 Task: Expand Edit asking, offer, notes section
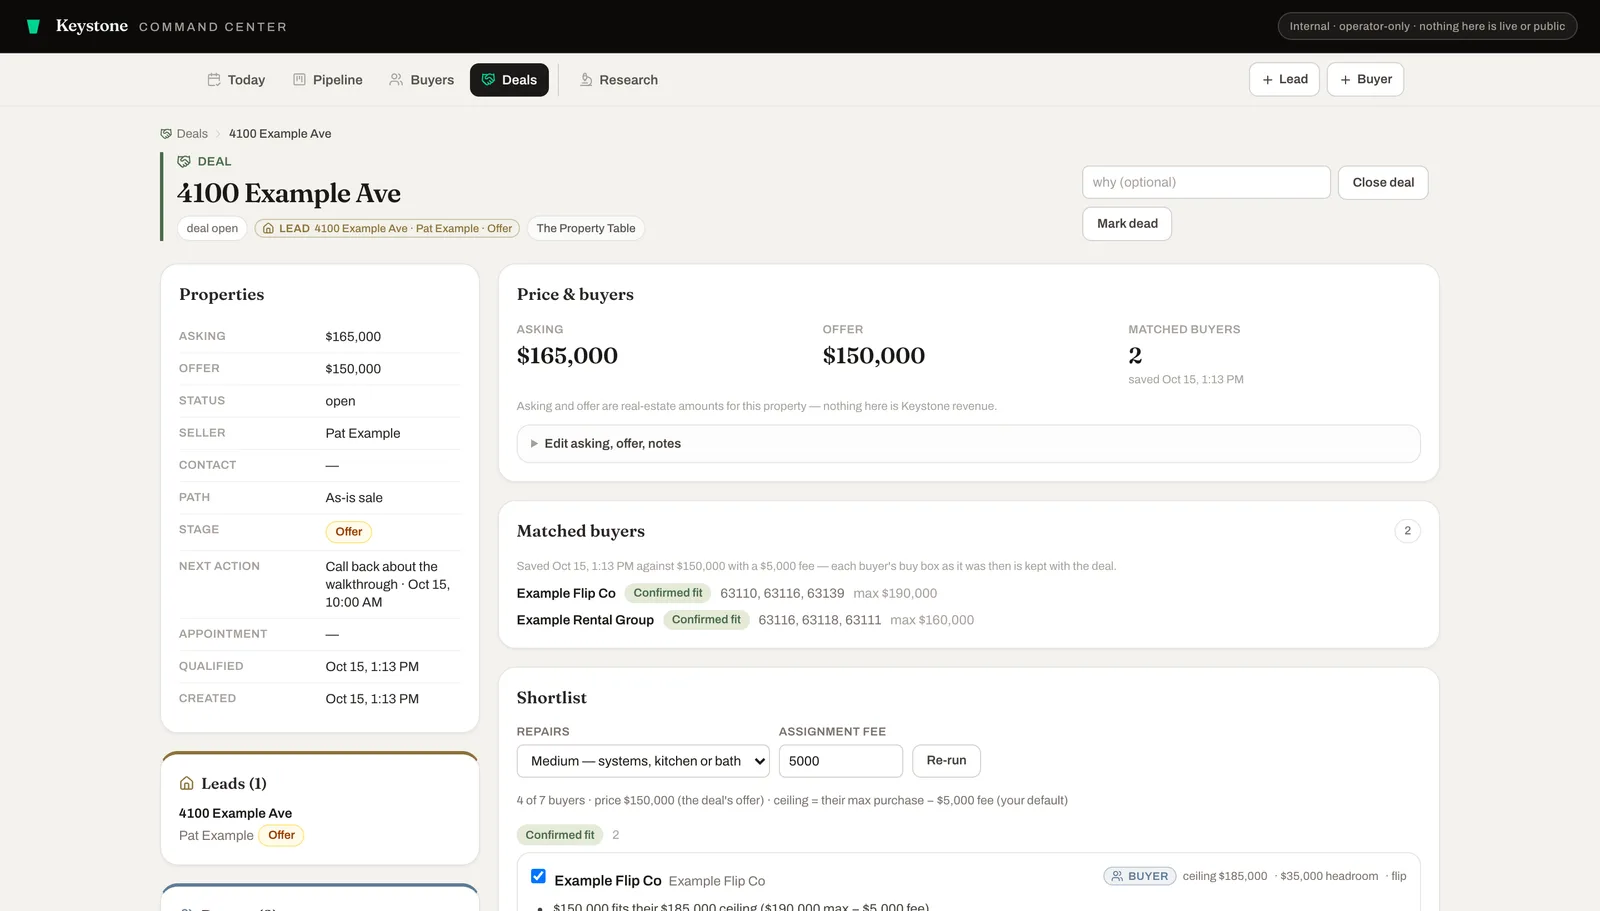(968, 444)
